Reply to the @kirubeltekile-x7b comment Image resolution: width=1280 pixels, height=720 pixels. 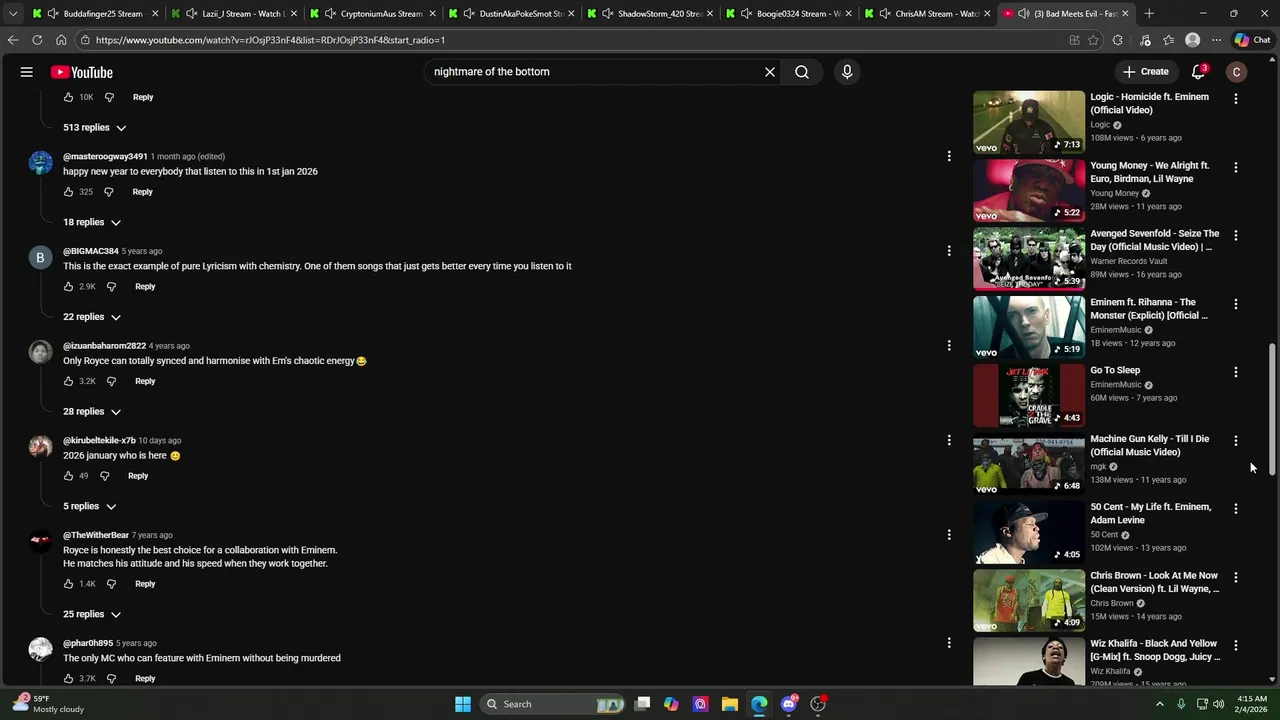point(138,476)
